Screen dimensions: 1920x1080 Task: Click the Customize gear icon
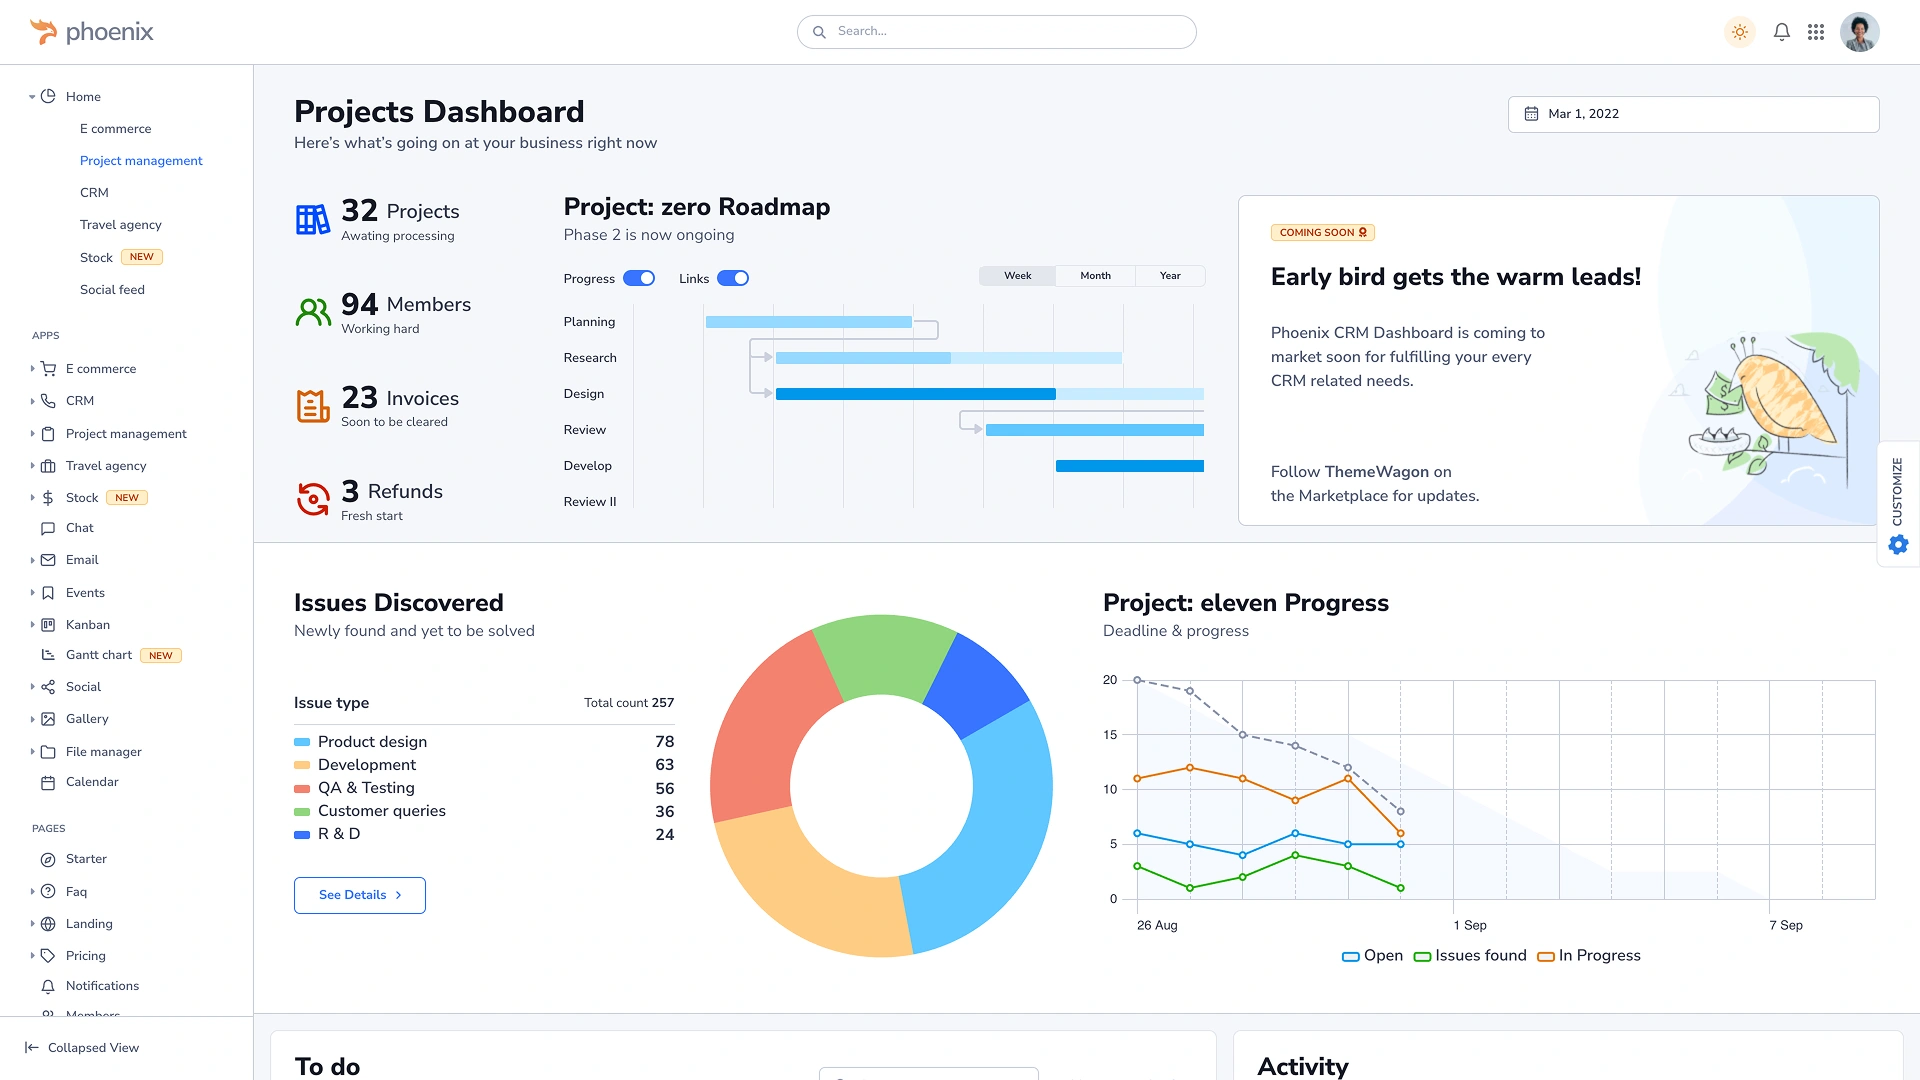pos(1898,545)
